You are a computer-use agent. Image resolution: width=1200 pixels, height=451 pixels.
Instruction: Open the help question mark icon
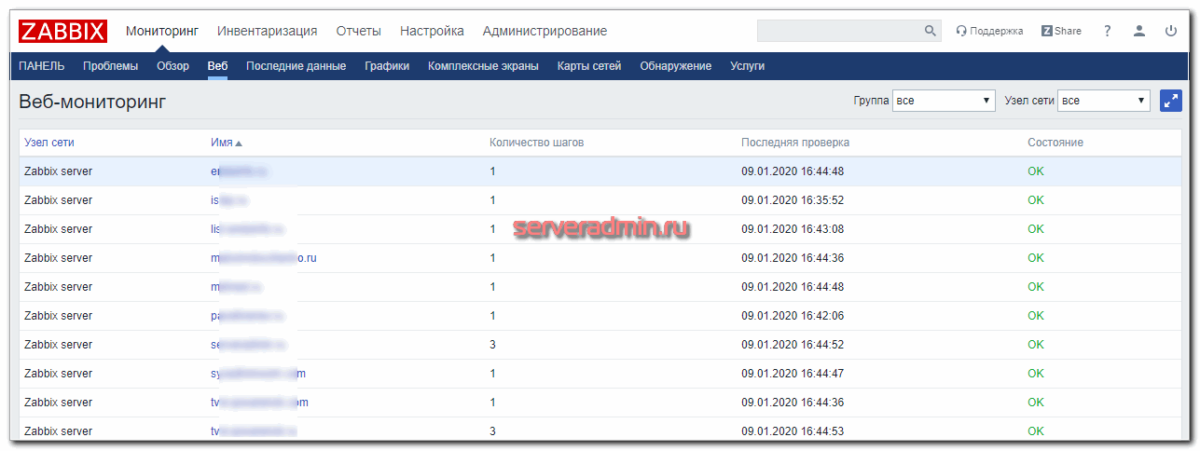pos(1107,31)
